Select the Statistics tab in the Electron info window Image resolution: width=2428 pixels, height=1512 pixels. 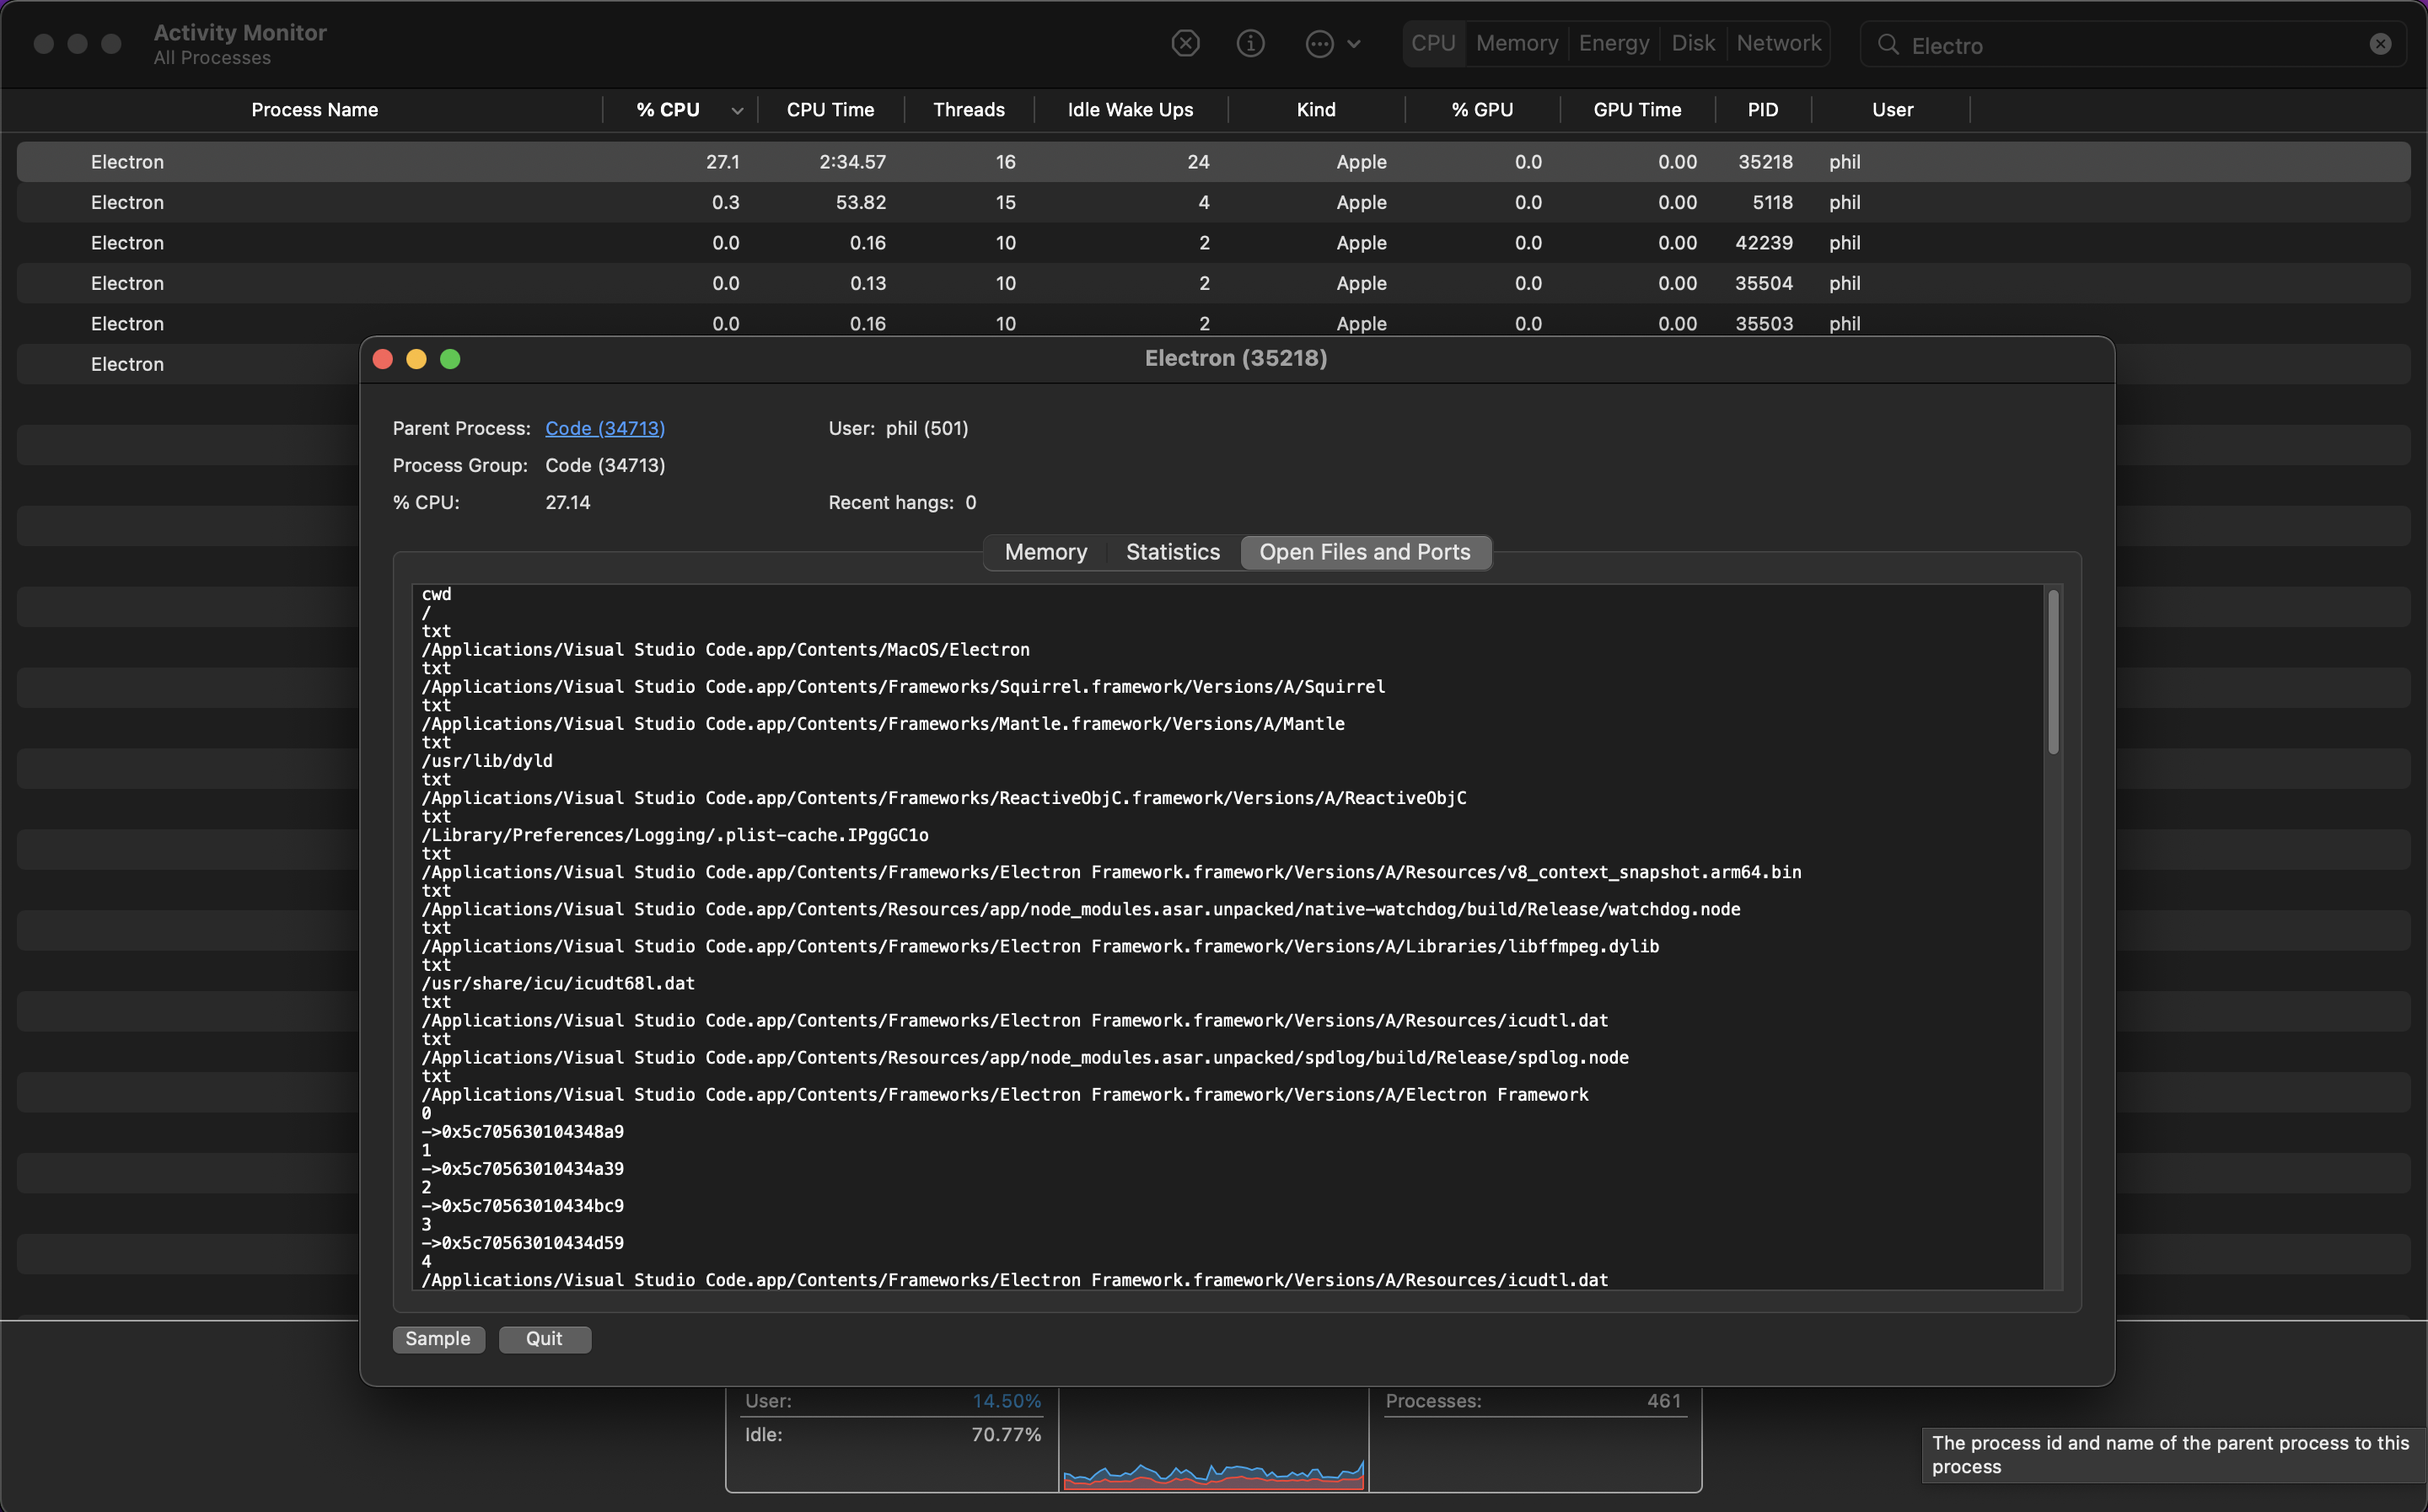click(1172, 552)
